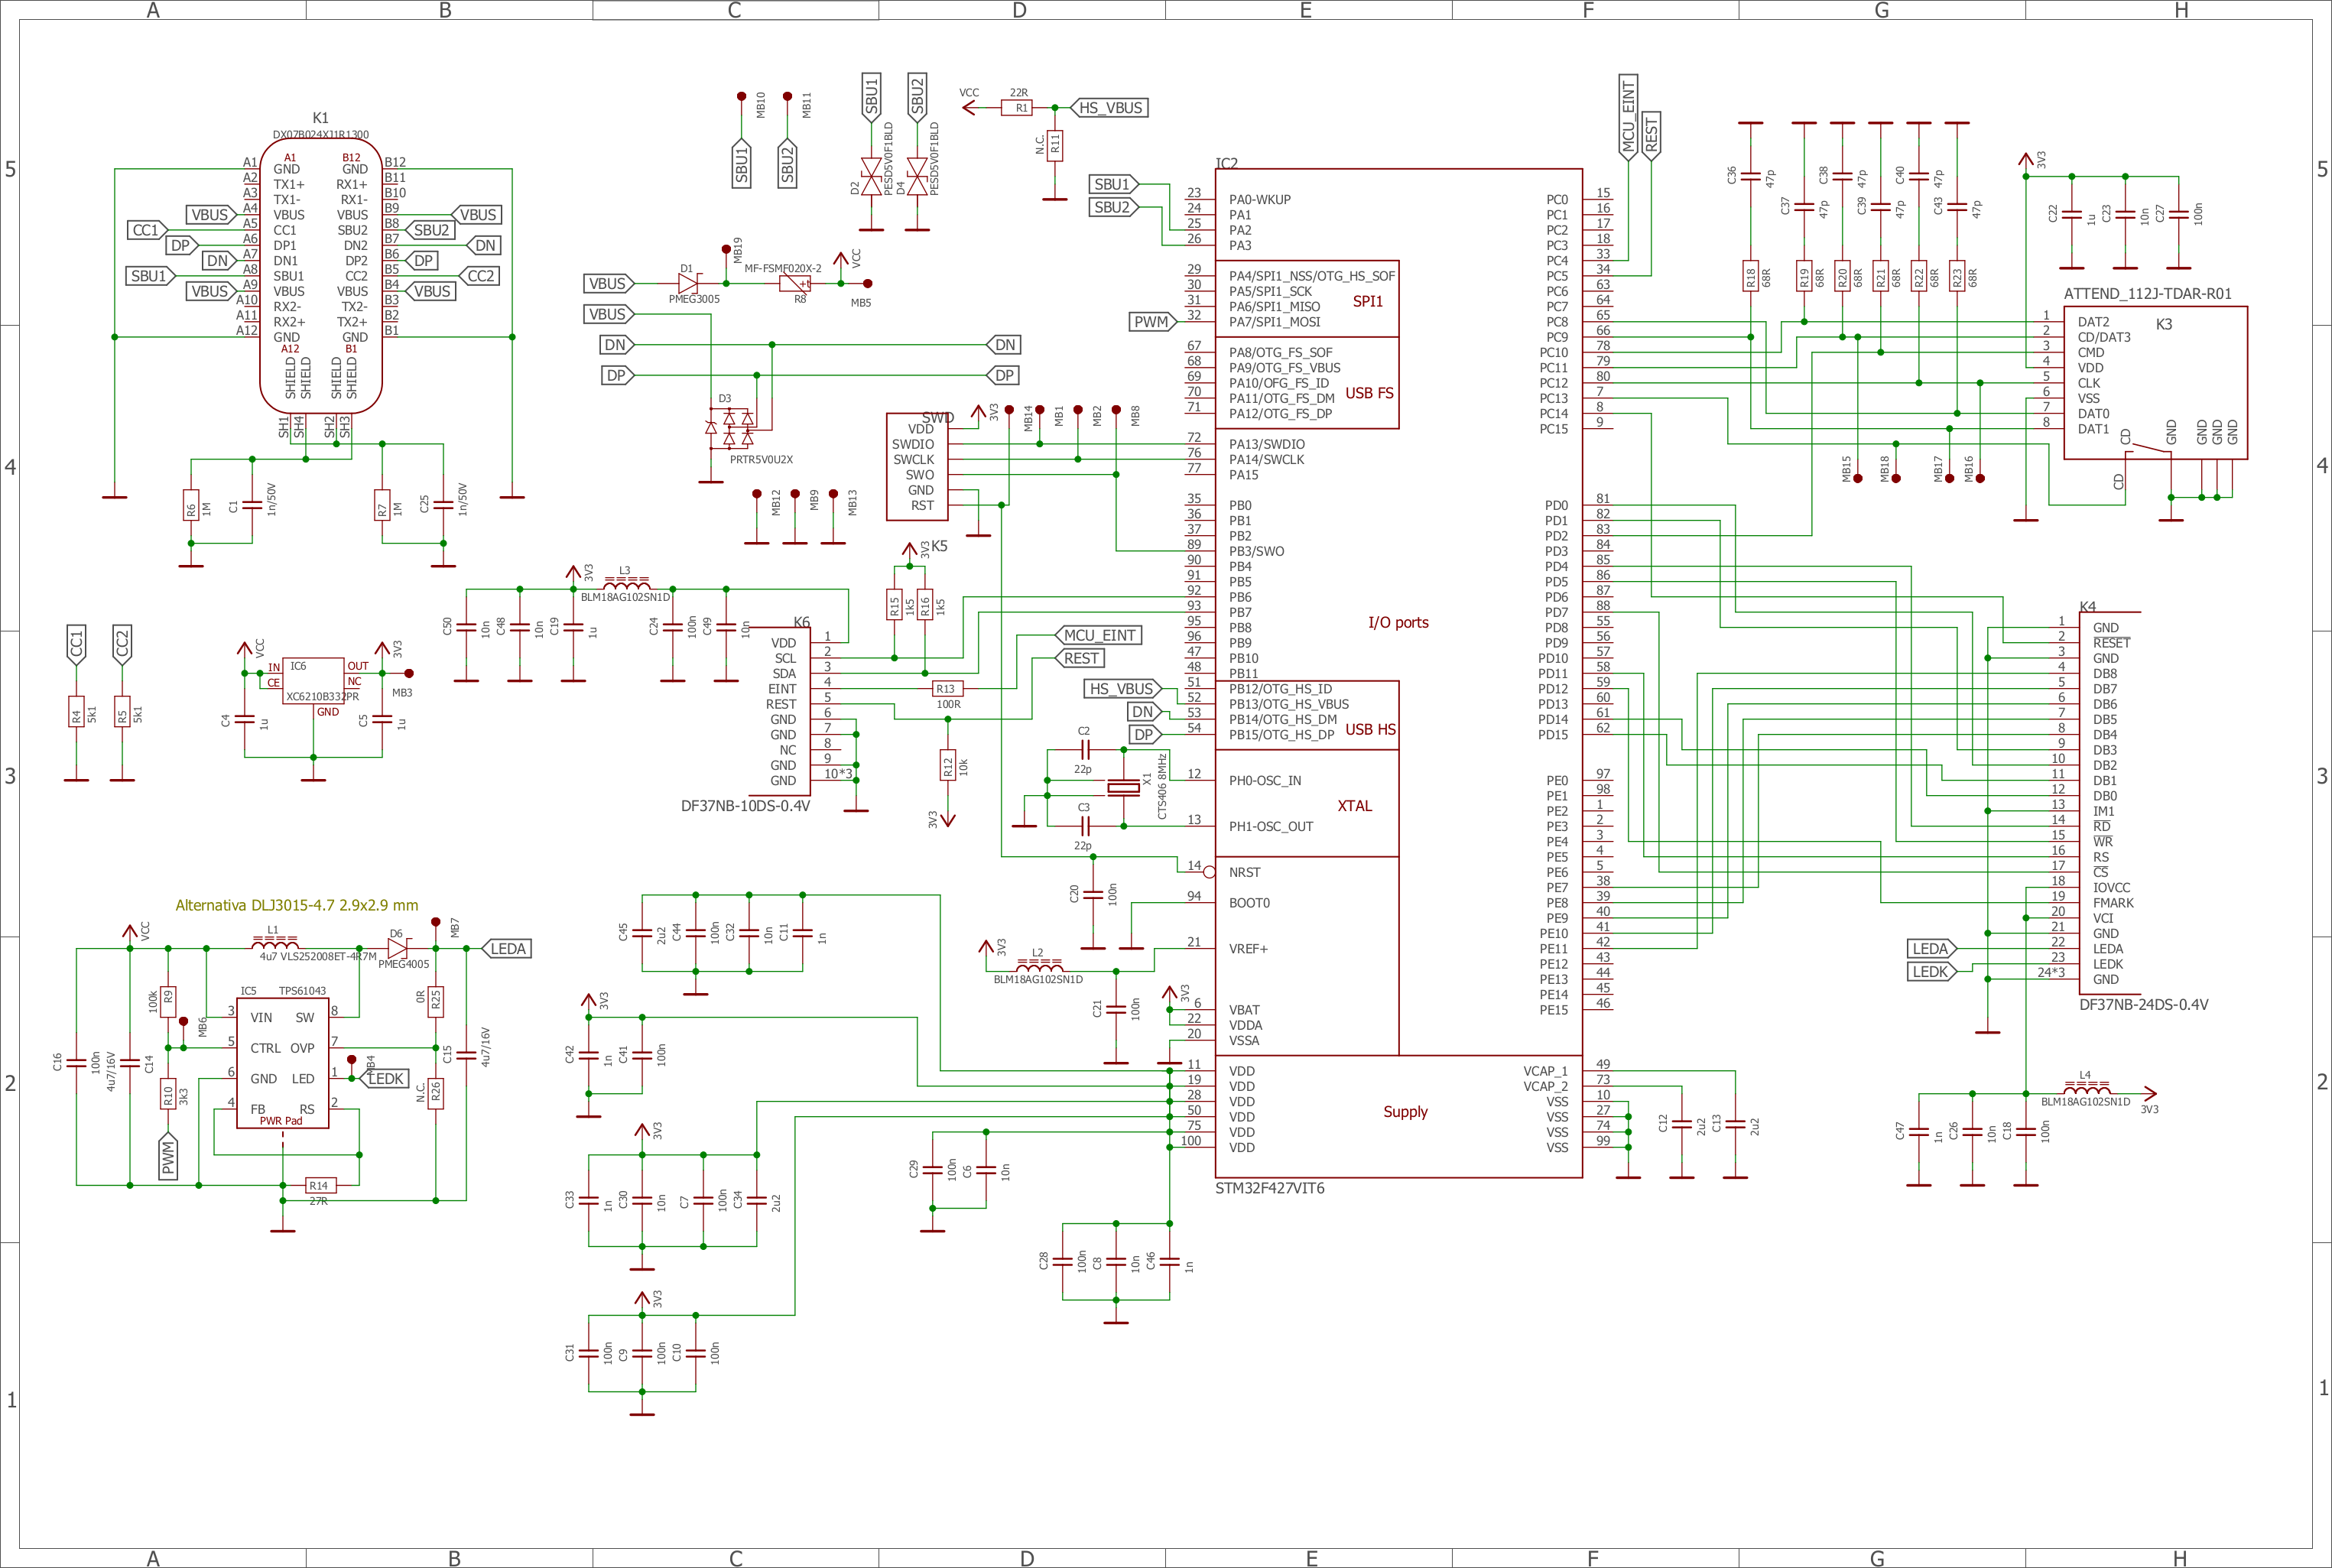Click the K1 USB-C connector outline
Image resolution: width=2332 pixels, height=1568 pixels.
[x=321, y=276]
